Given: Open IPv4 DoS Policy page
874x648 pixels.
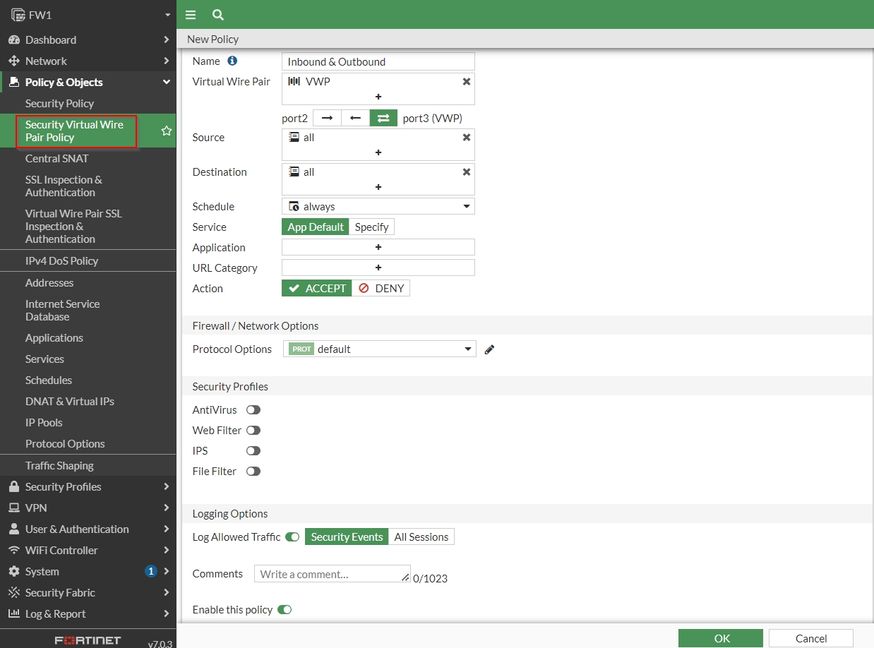Looking at the screenshot, I should coord(61,261).
